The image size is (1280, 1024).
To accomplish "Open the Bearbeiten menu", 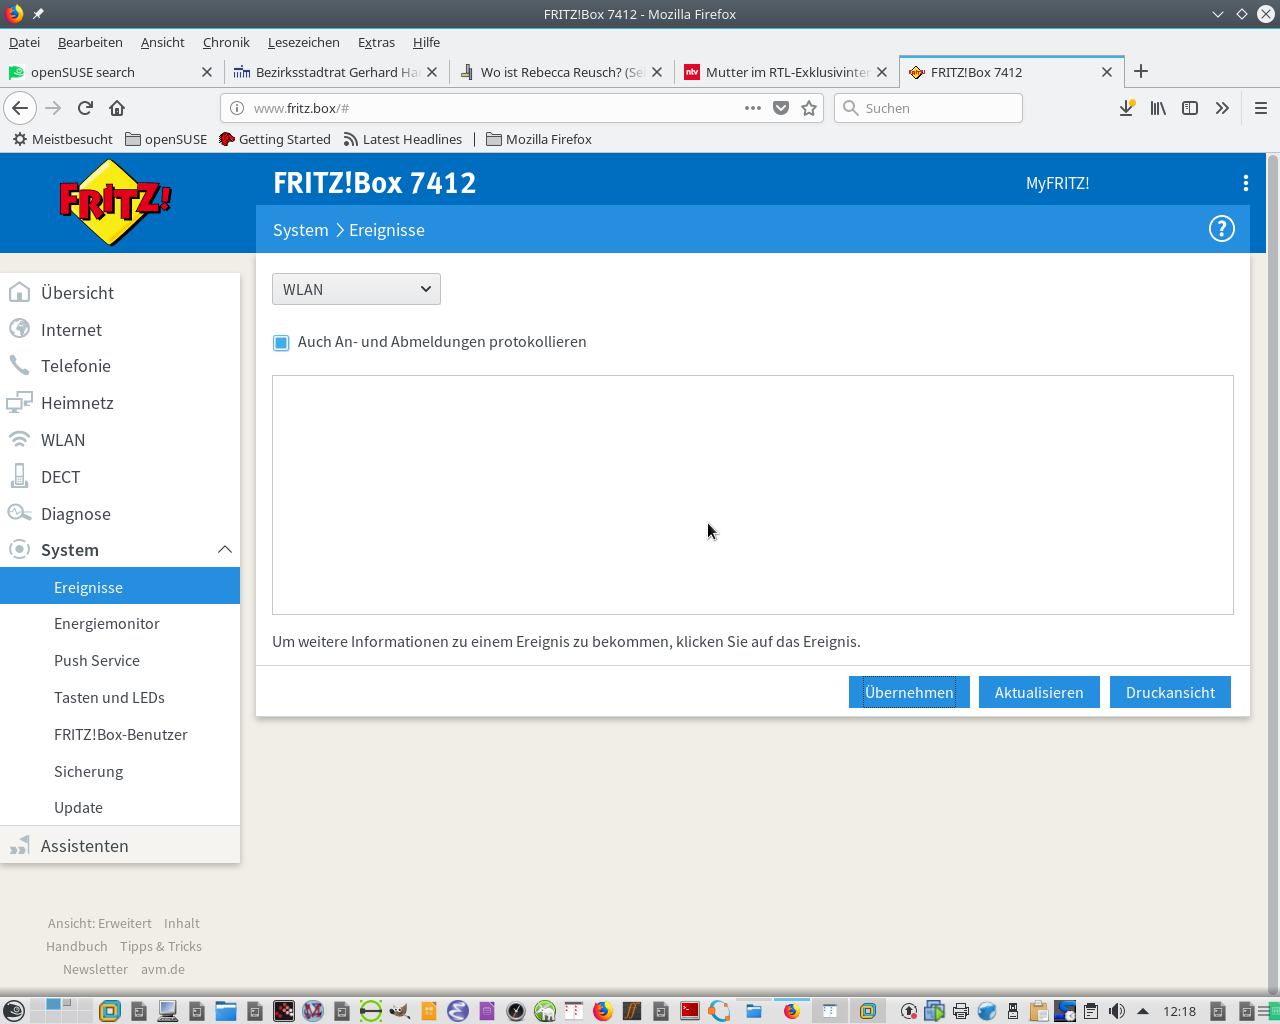I will pos(90,42).
